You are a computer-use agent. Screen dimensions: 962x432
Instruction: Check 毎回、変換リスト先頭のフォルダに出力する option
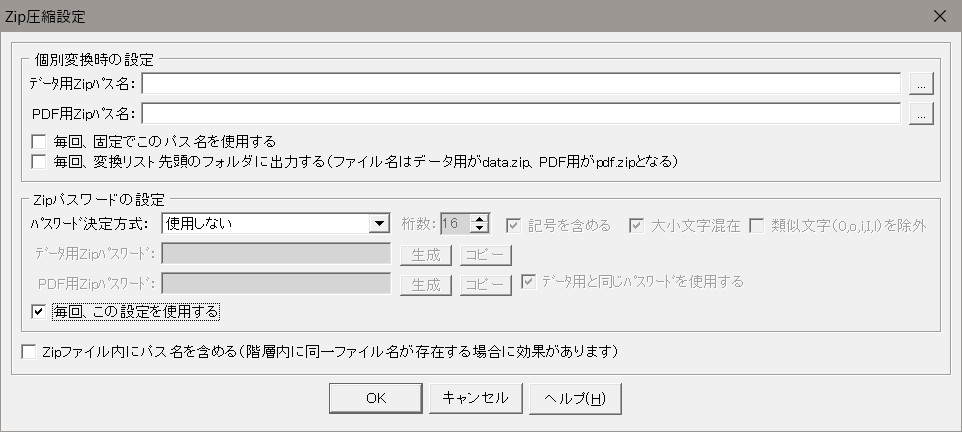[x=40, y=161]
